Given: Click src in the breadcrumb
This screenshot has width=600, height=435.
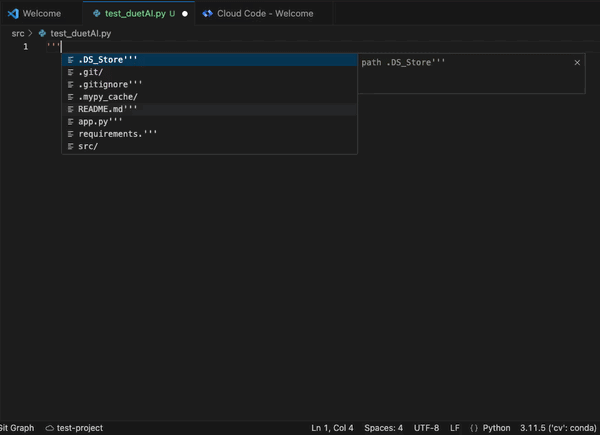Looking at the screenshot, I should click(18, 34).
